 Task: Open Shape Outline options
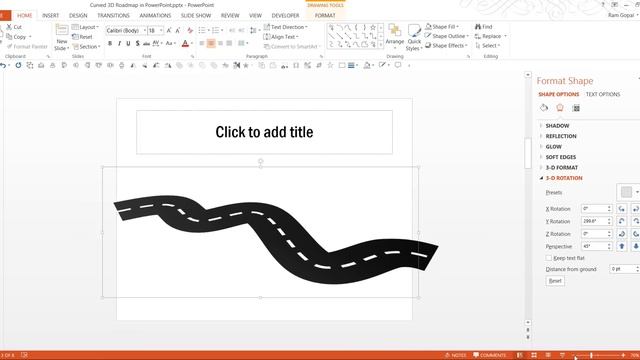(x=447, y=36)
